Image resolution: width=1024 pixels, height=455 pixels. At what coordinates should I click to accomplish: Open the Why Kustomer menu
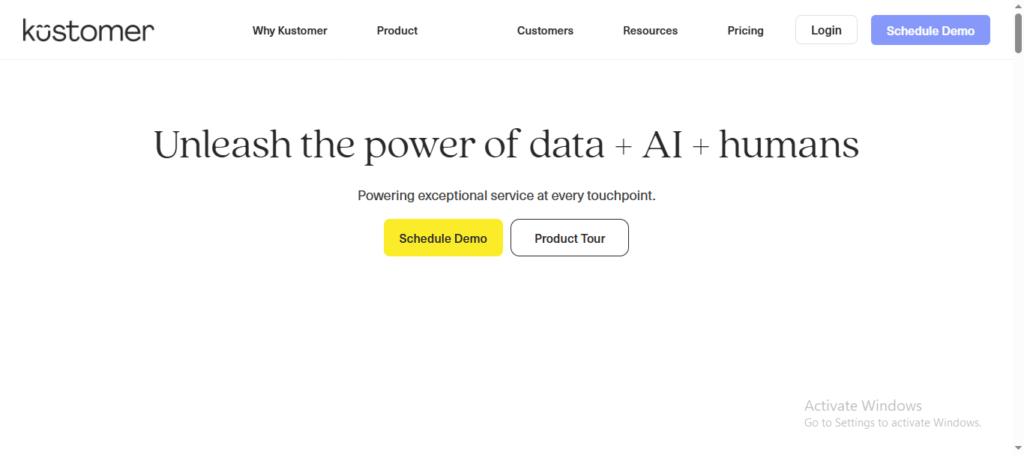point(289,31)
